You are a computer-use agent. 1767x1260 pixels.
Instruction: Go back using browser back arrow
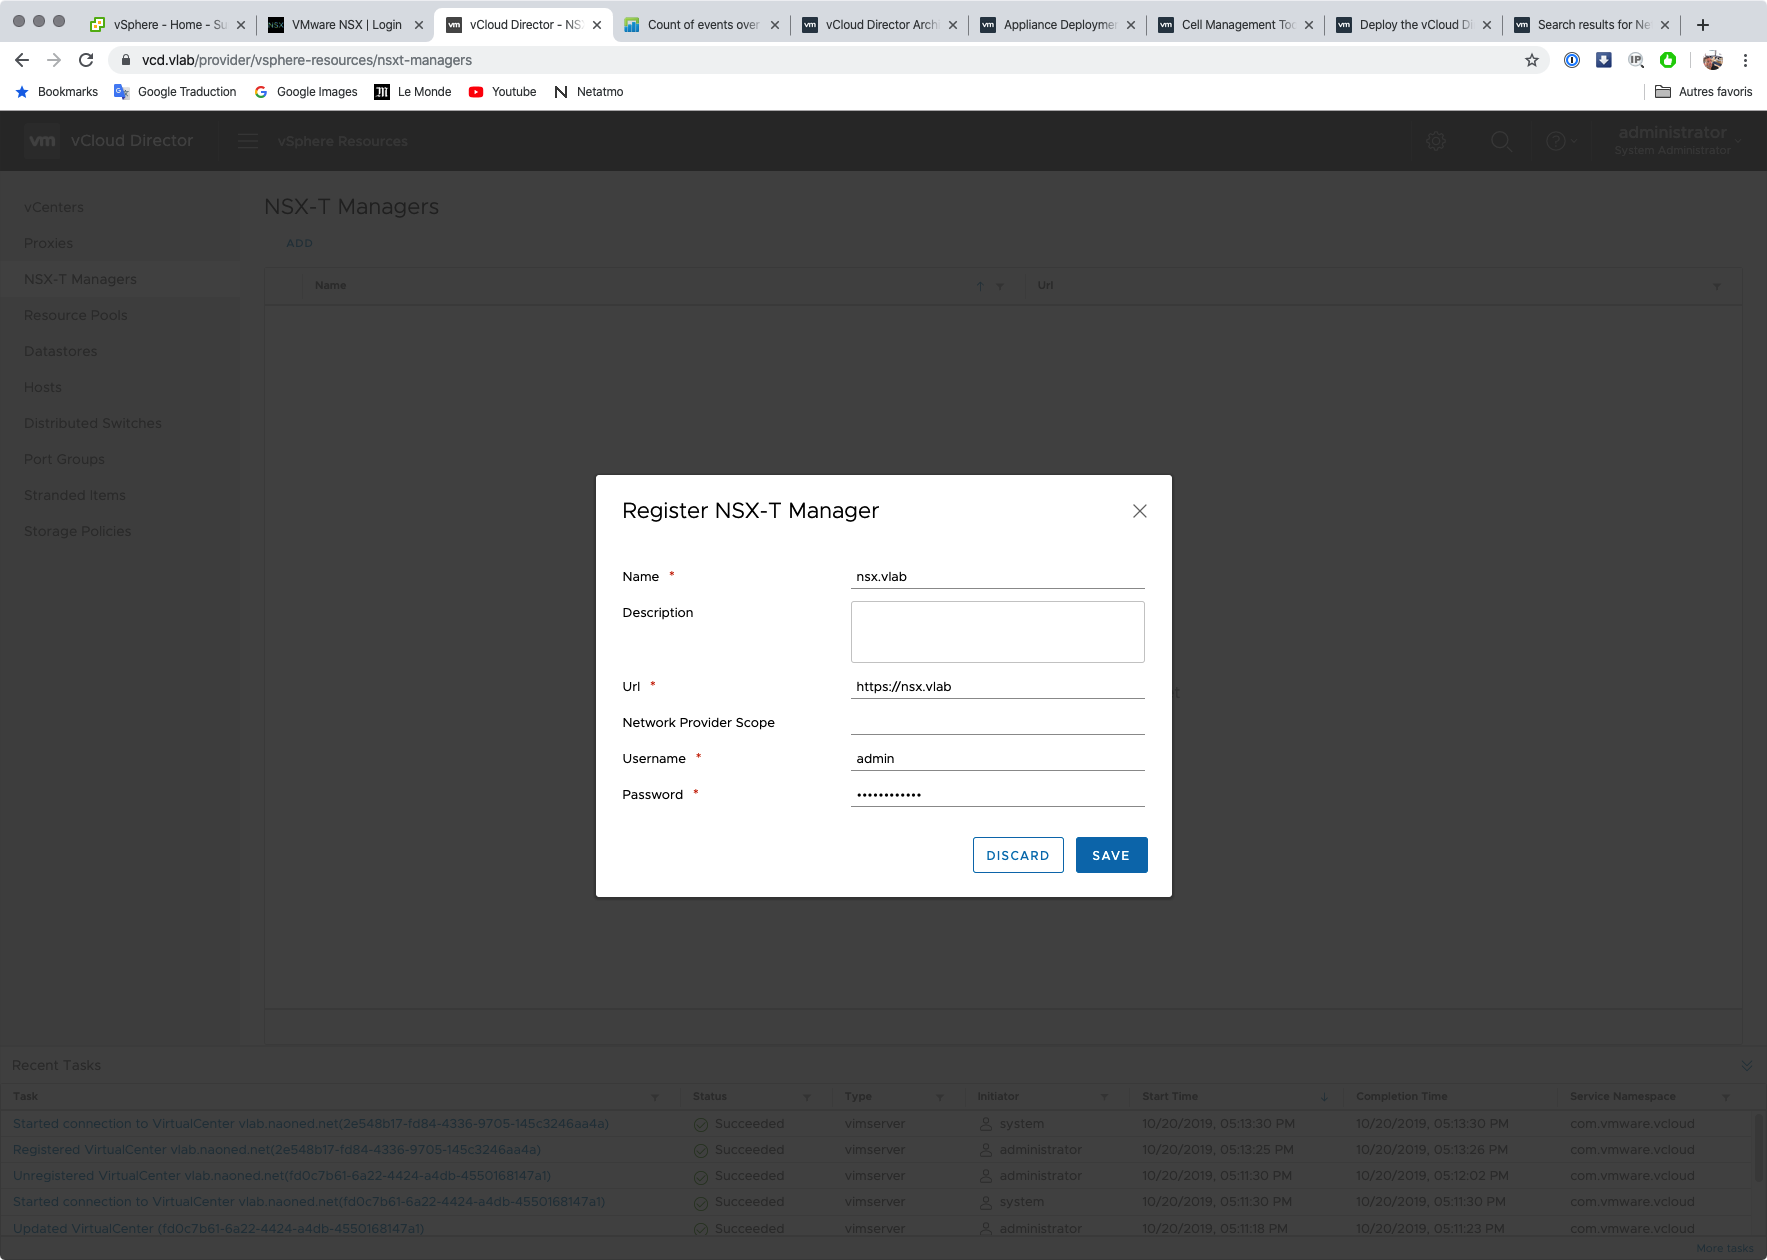point(22,60)
